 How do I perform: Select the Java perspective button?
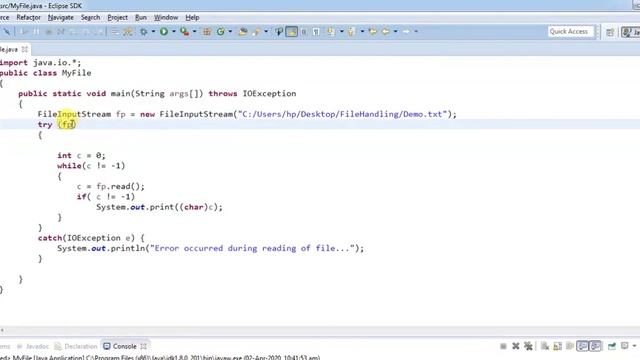click(631, 32)
